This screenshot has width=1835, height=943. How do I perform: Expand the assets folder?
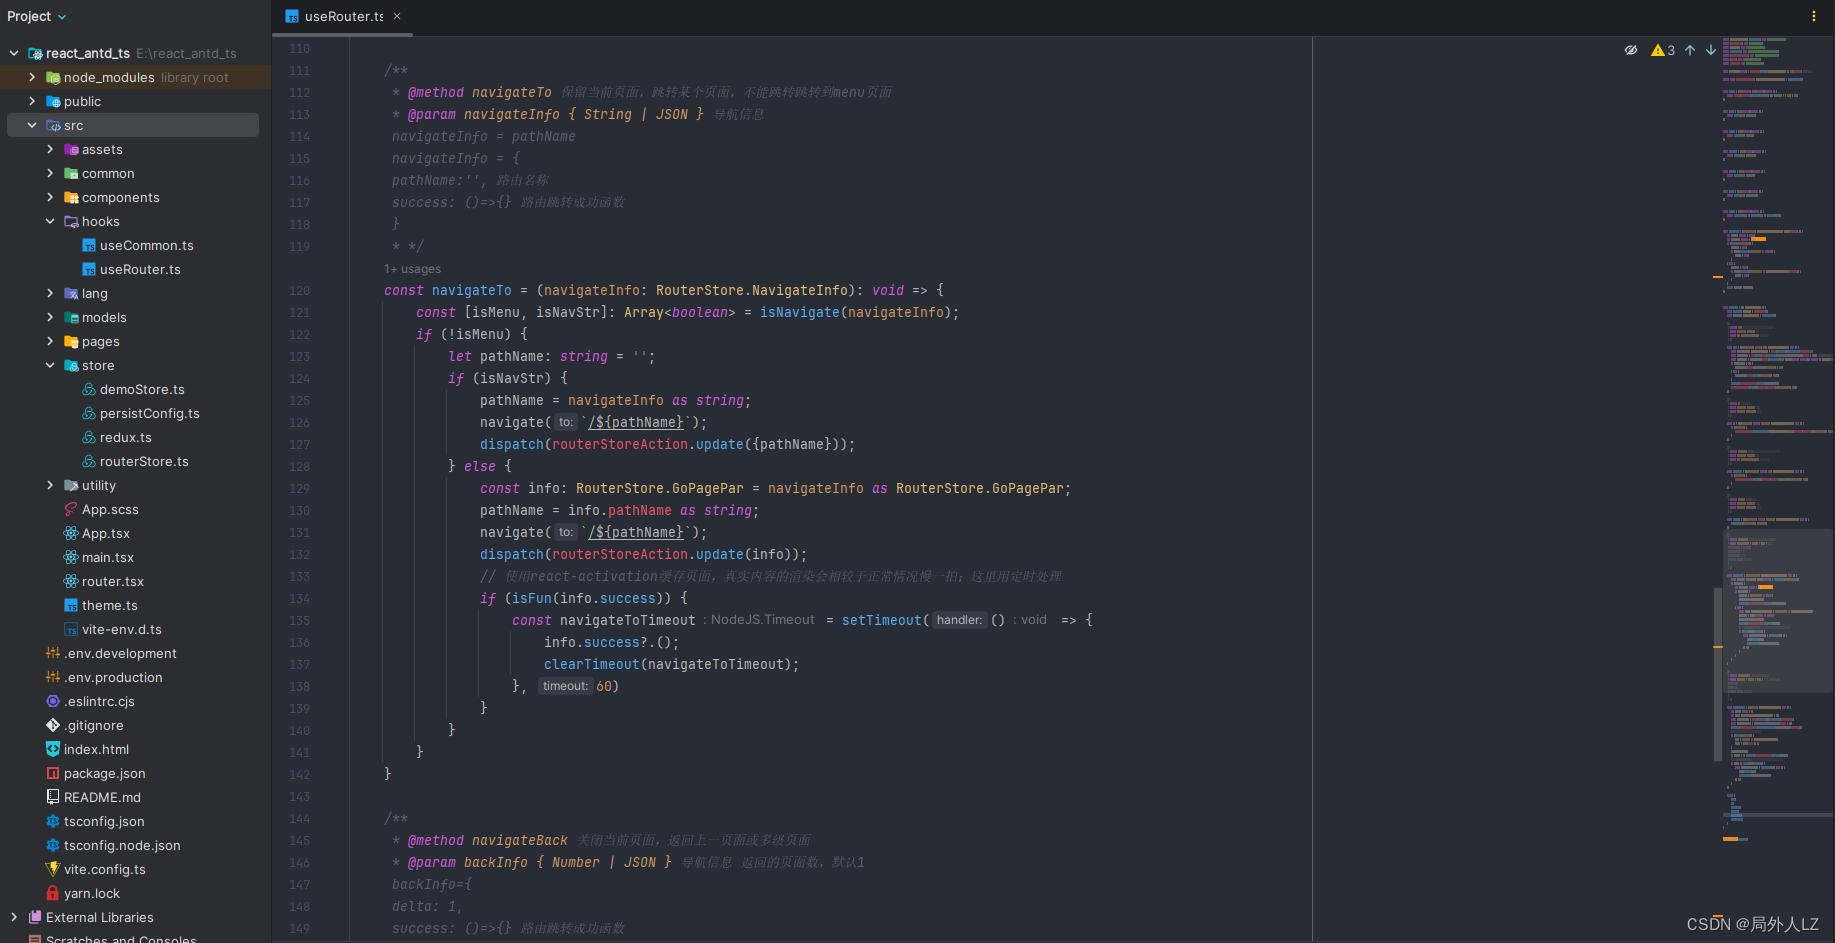pyautogui.click(x=50, y=149)
